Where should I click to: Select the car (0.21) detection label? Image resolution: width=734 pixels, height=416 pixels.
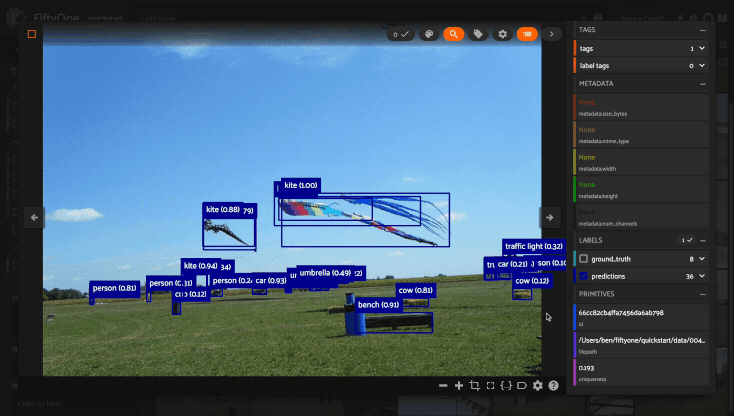[512, 264]
